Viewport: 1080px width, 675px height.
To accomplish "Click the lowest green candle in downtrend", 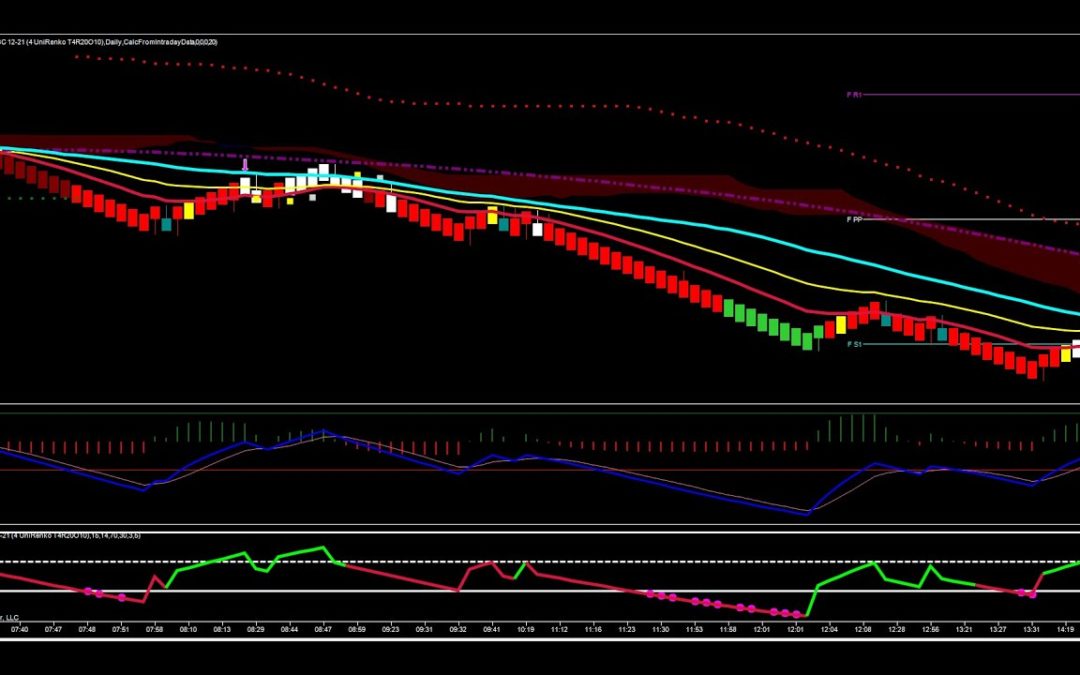I will [806, 340].
